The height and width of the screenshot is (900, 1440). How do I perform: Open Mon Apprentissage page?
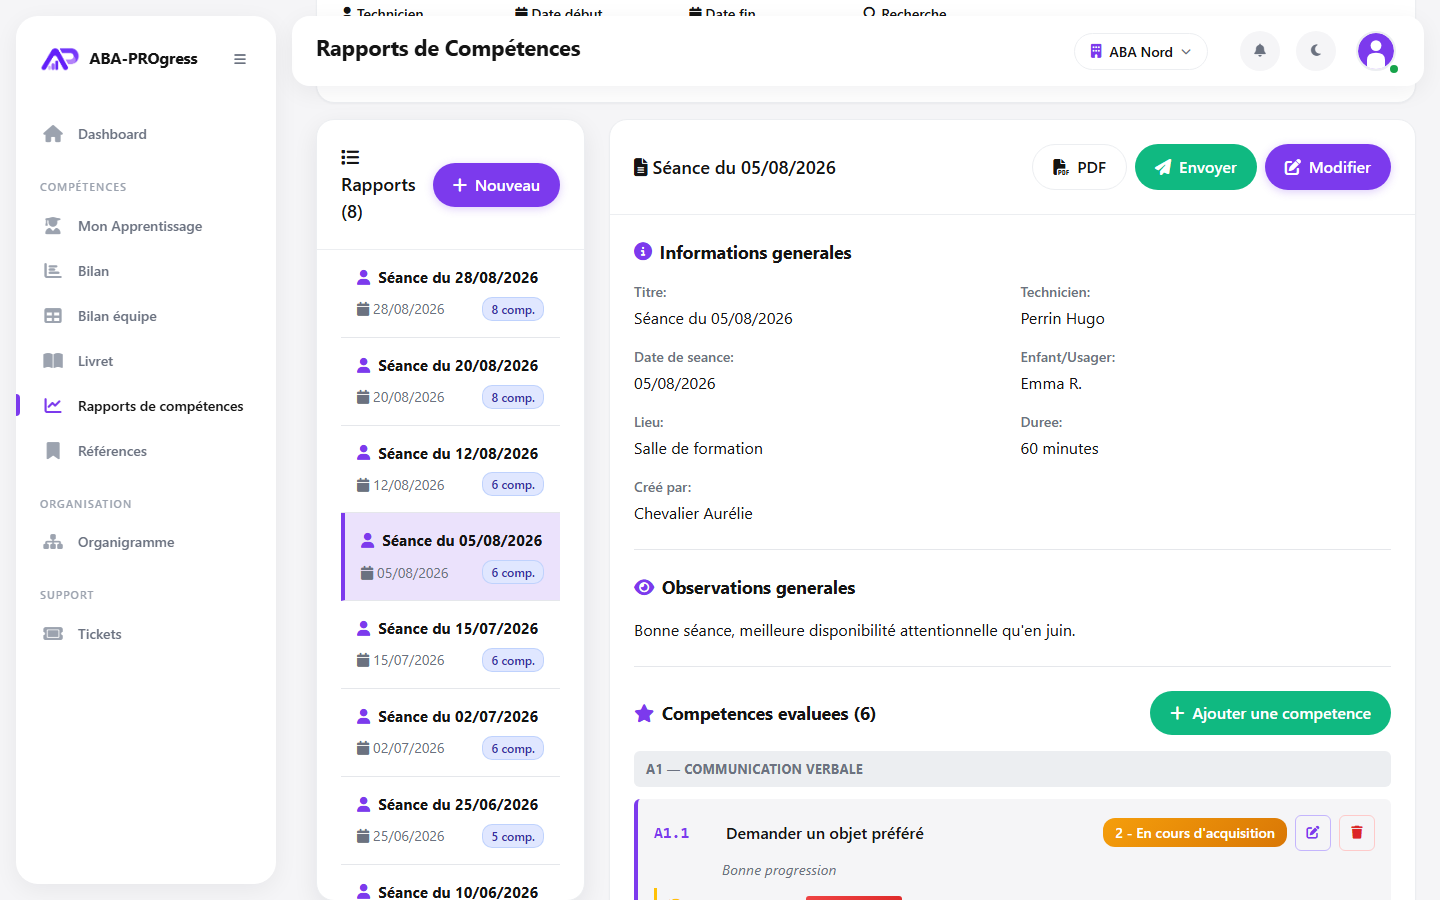pos(146,226)
